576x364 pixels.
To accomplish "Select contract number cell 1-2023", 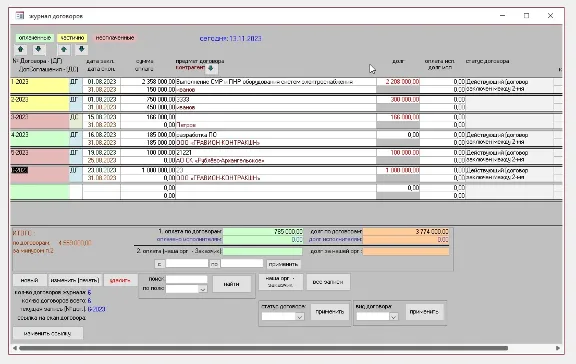I will [x=40, y=85].
